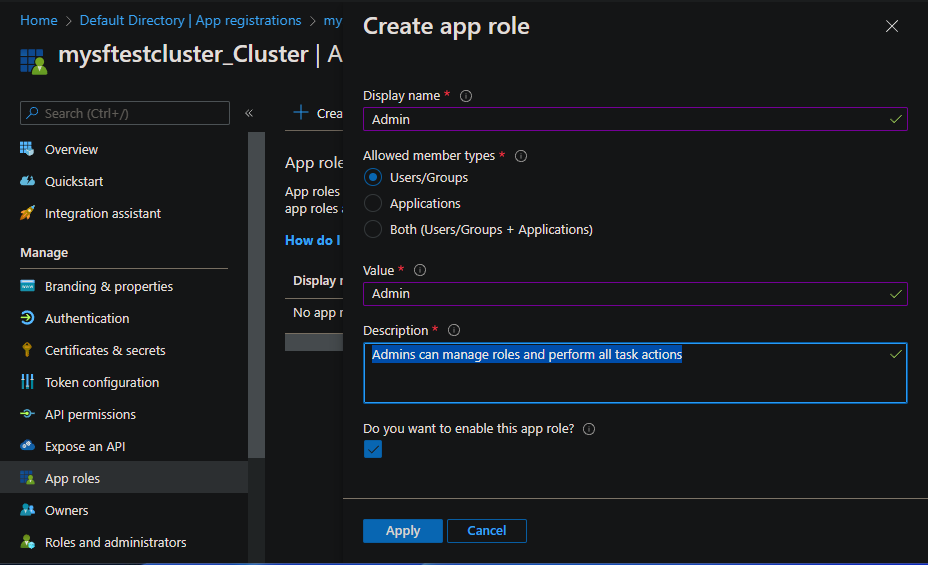The width and height of the screenshot is (928, 565).
Task: Select the Applications radio button
Action: (373, 203)
